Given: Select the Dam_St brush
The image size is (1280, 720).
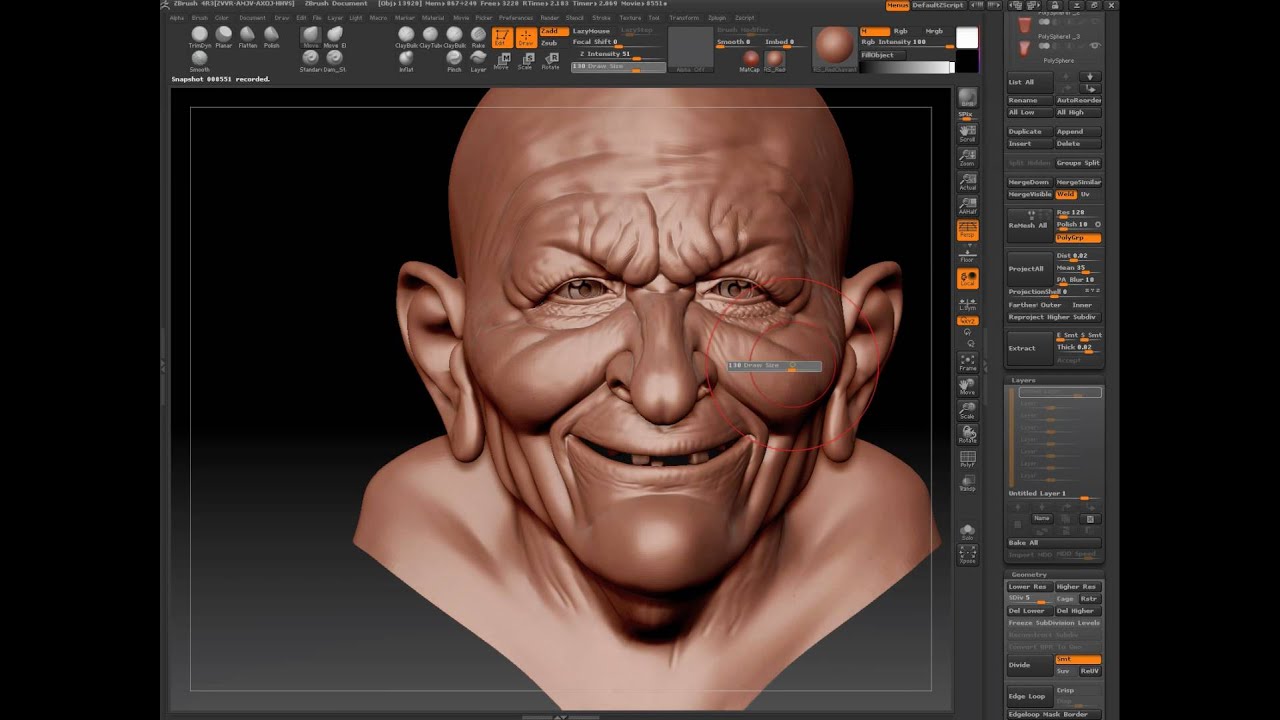Looking at the screenshot, I should (335, 61).
